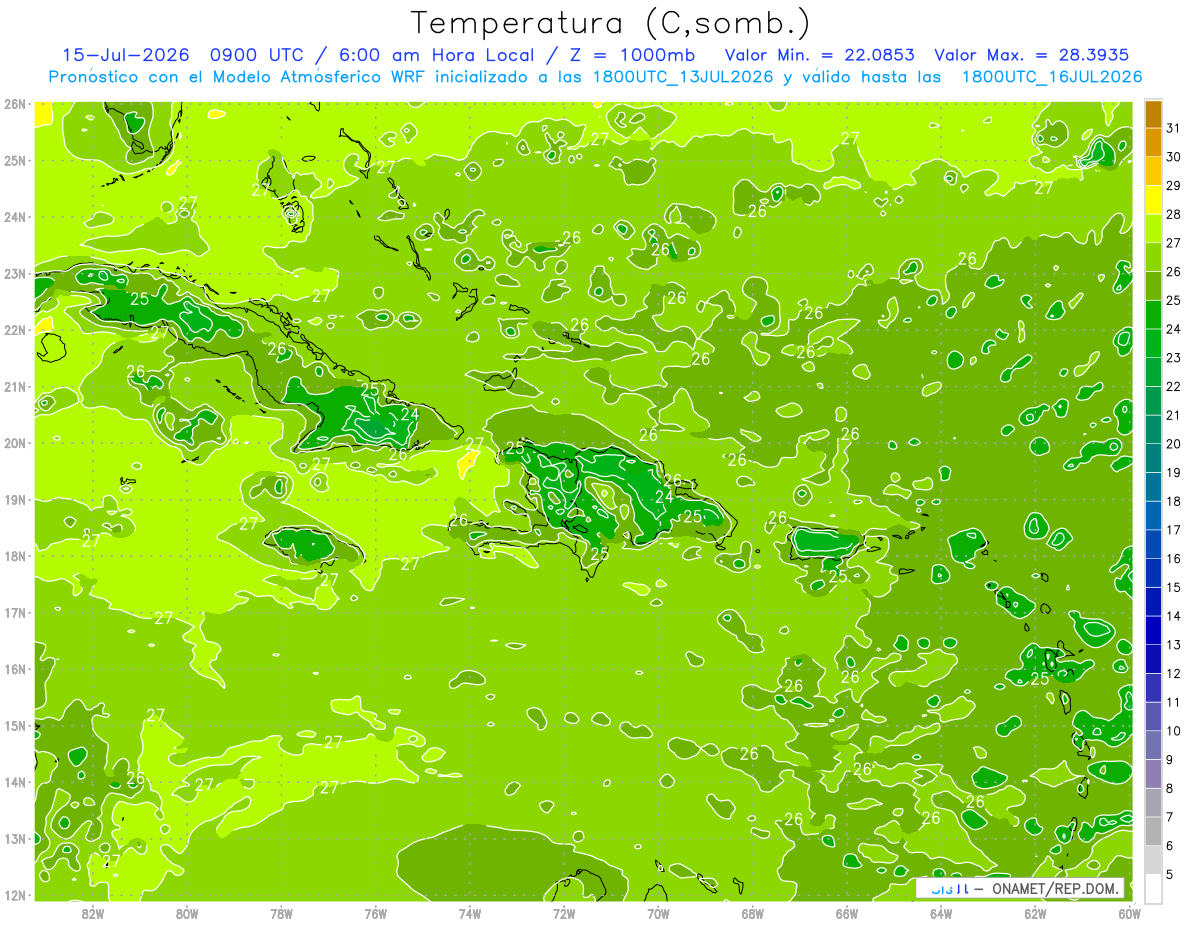The image size is (1200, 927).
Task: Click the 17N latitude axis label
Action: tap(15, 613)
